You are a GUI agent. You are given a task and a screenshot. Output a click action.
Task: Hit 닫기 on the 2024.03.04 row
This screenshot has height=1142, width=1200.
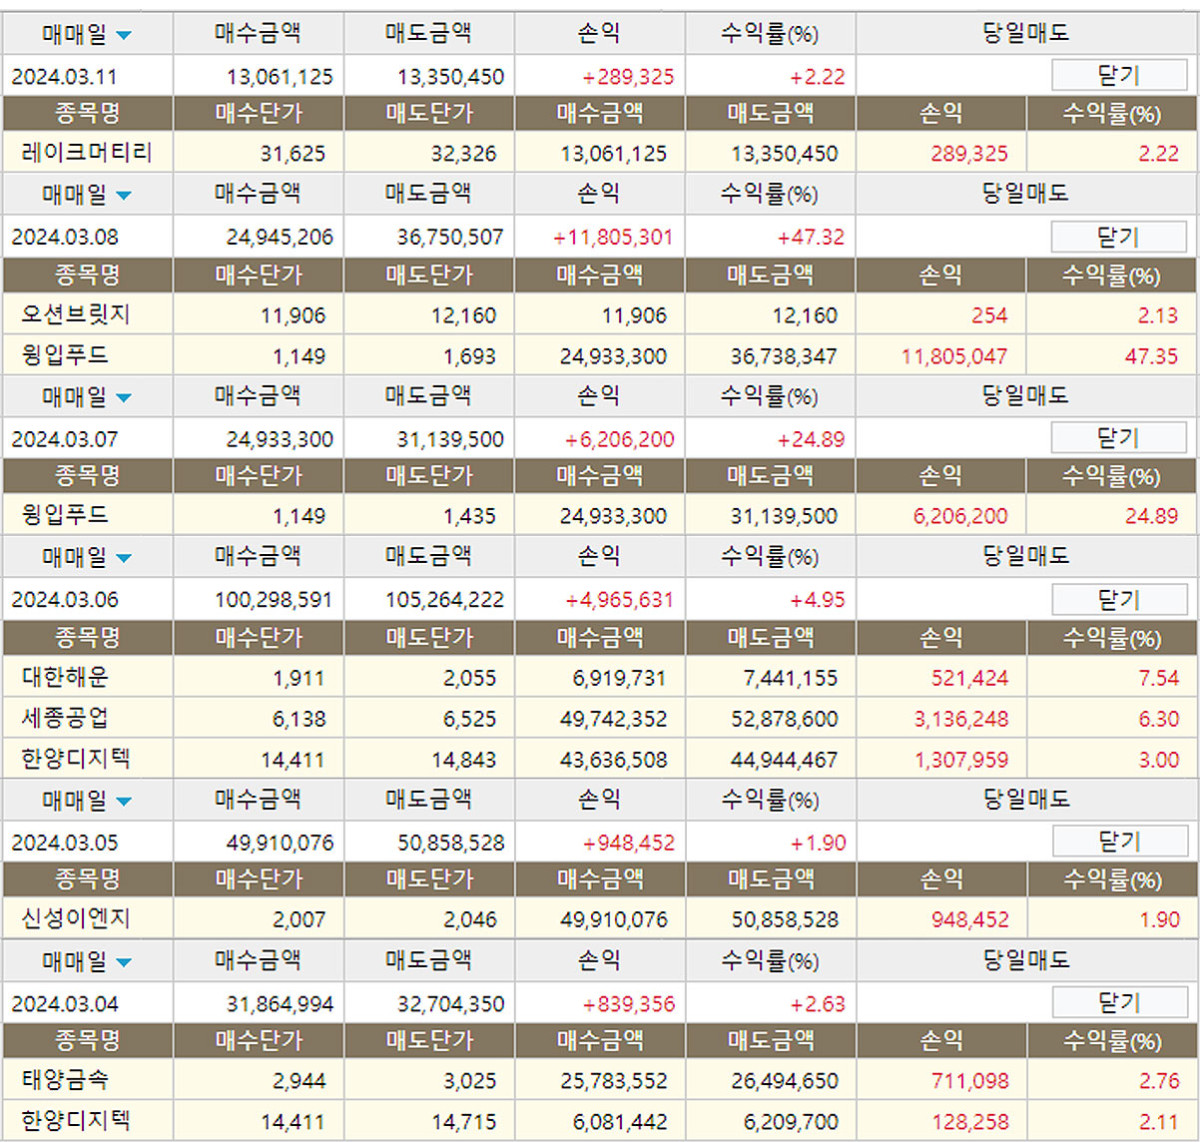point(1118,1003)
